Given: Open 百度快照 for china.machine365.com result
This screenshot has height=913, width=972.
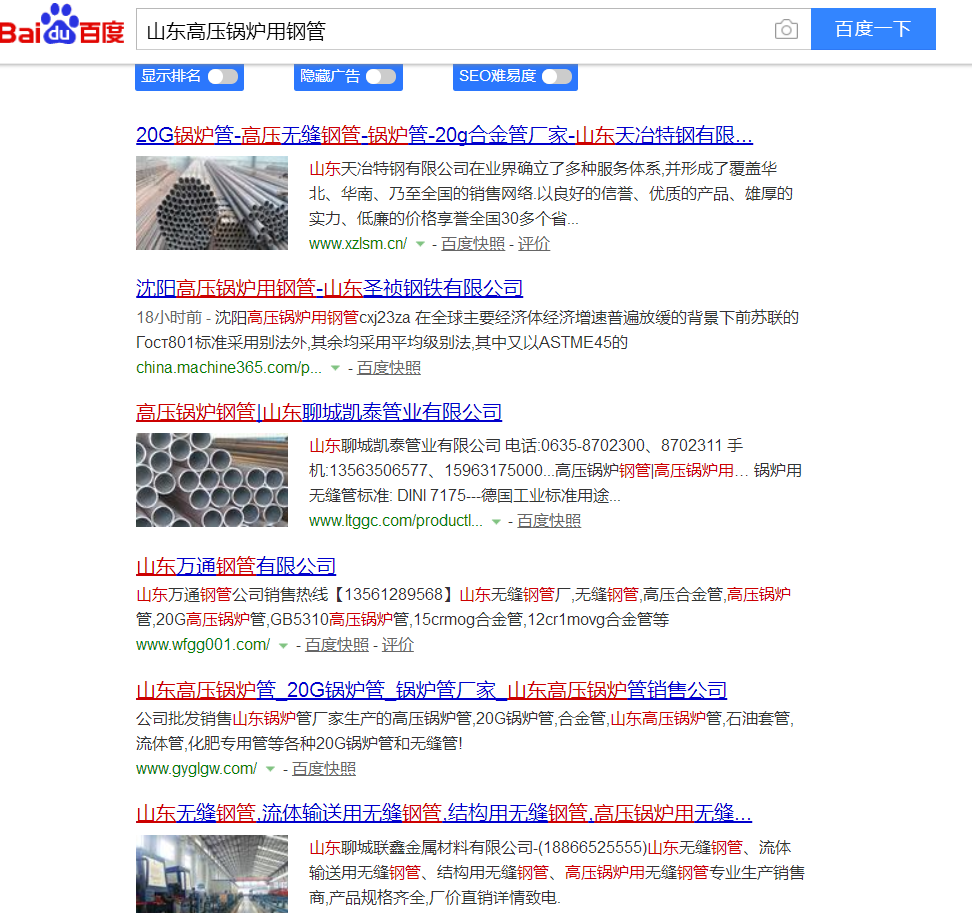Looking at the screenshot, I should point(389,368).
